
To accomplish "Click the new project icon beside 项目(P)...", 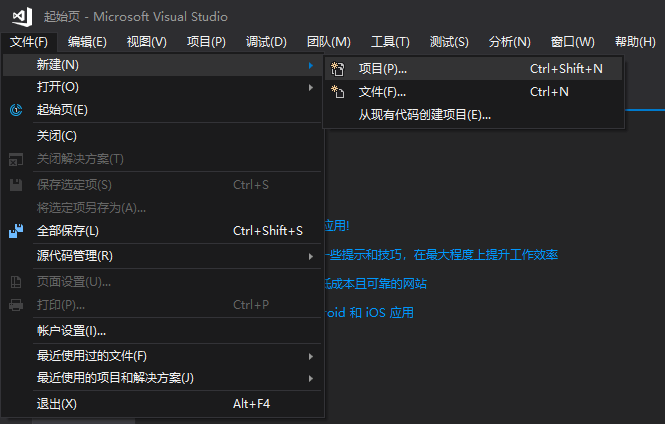I will [338, 69].
